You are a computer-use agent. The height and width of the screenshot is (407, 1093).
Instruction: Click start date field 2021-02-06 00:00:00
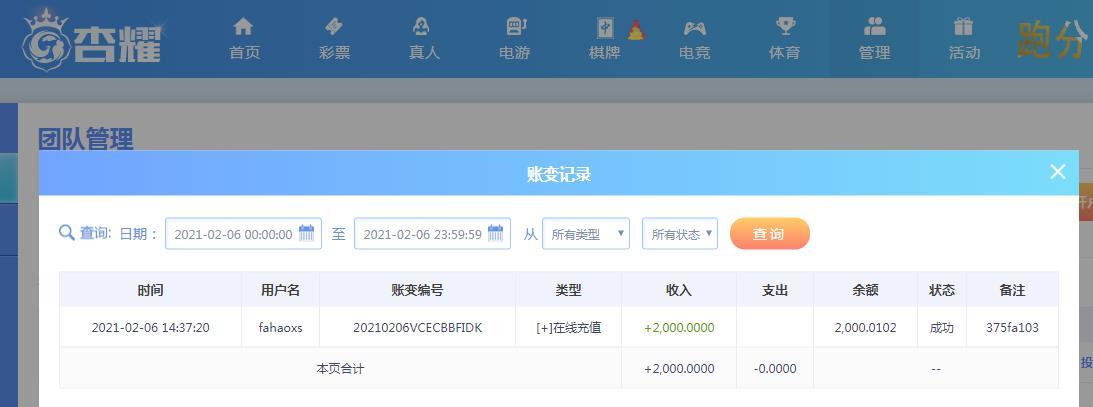tap(243, 233)
